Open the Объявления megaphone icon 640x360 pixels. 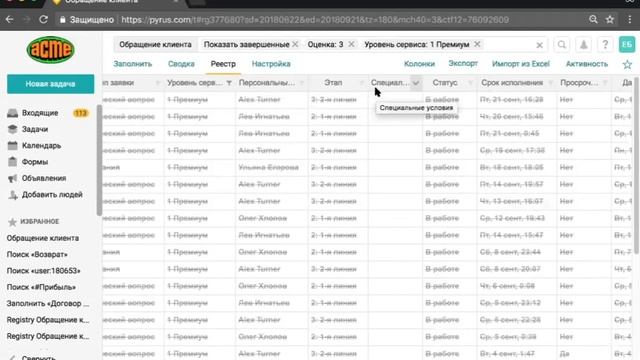coord(13,178)
